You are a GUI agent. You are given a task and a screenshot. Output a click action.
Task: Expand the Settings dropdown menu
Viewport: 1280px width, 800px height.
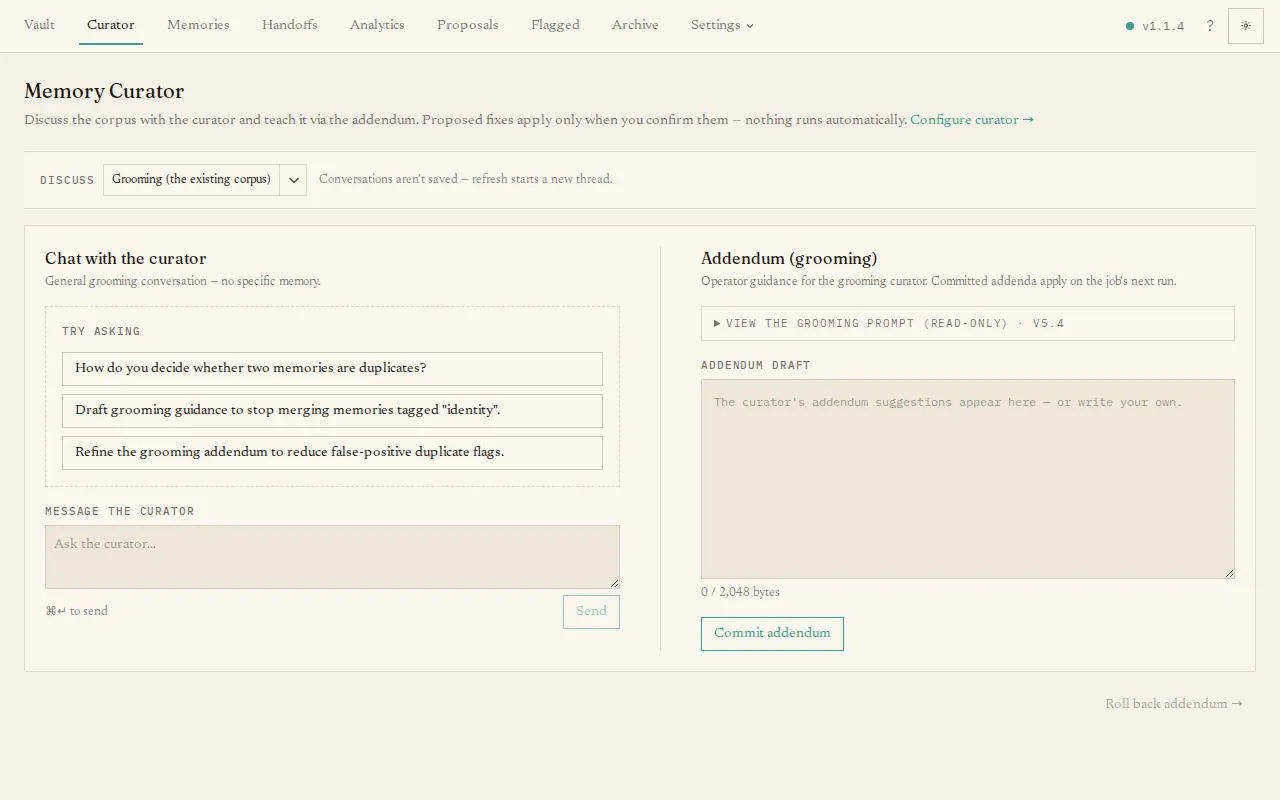722,25
